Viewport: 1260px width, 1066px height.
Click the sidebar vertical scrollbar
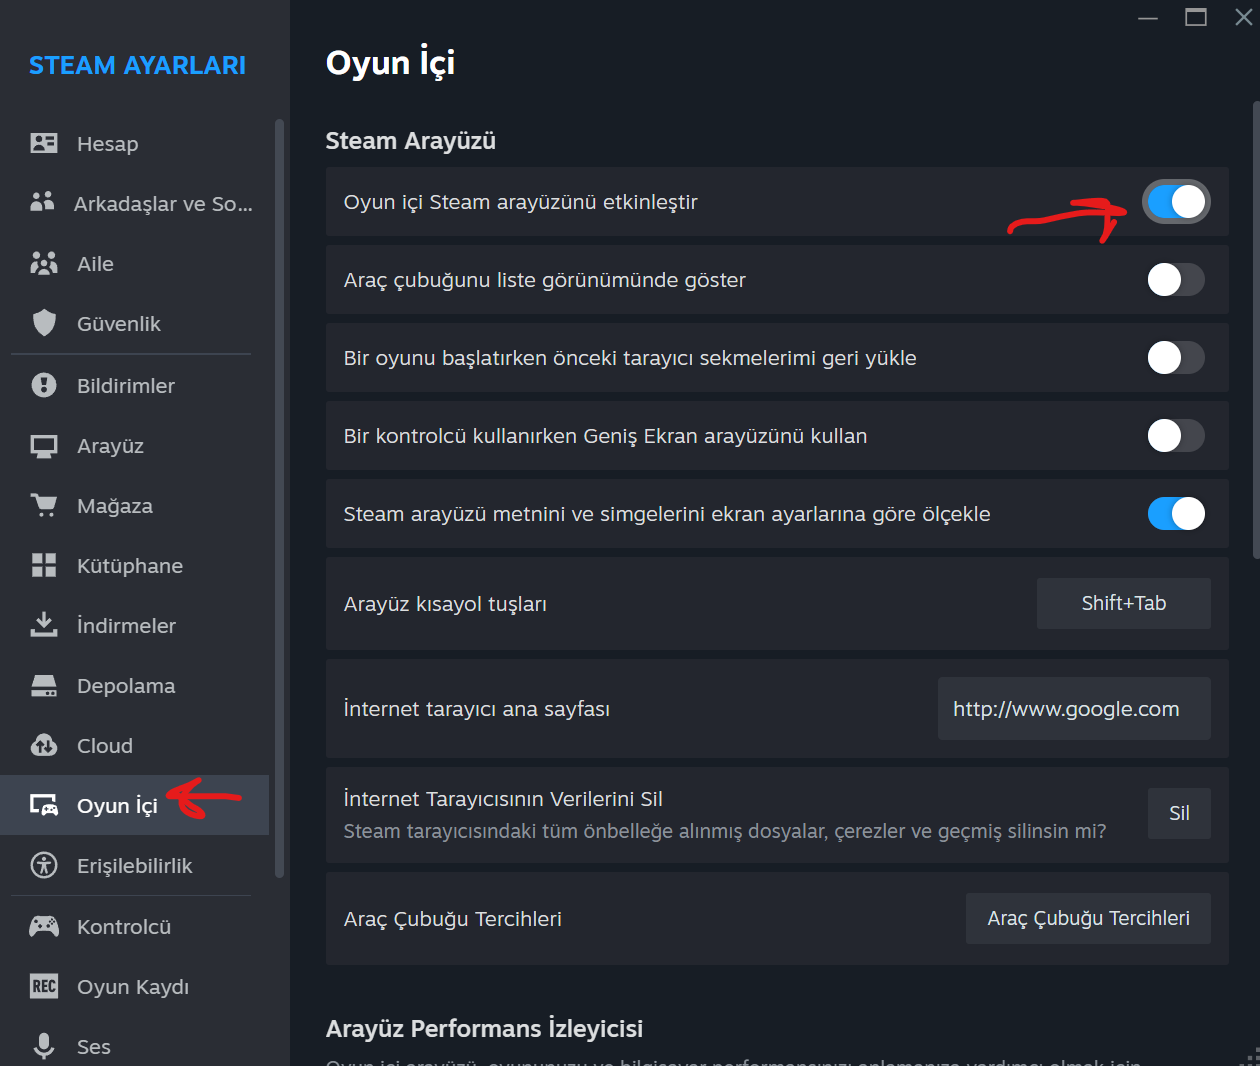coord(280,498)
